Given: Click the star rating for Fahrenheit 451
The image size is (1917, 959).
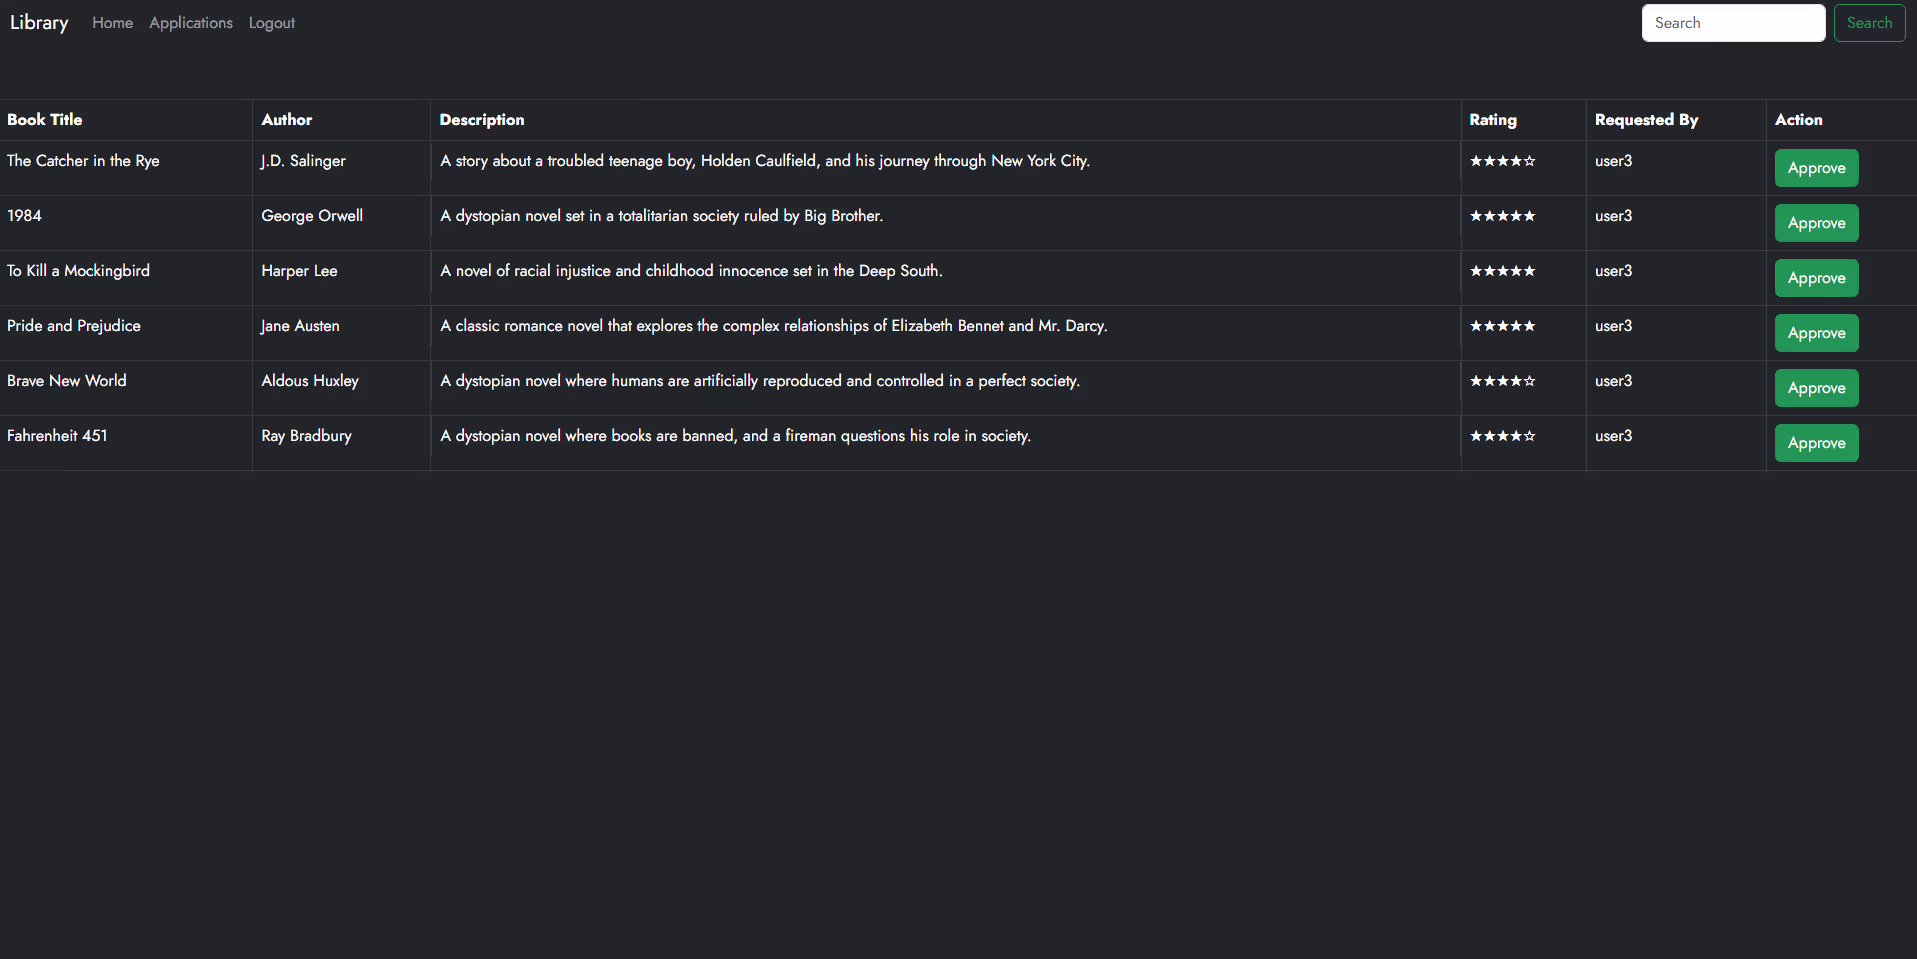Looking at the screenshot, I should pyautogui.click(x=1502, y=436).
